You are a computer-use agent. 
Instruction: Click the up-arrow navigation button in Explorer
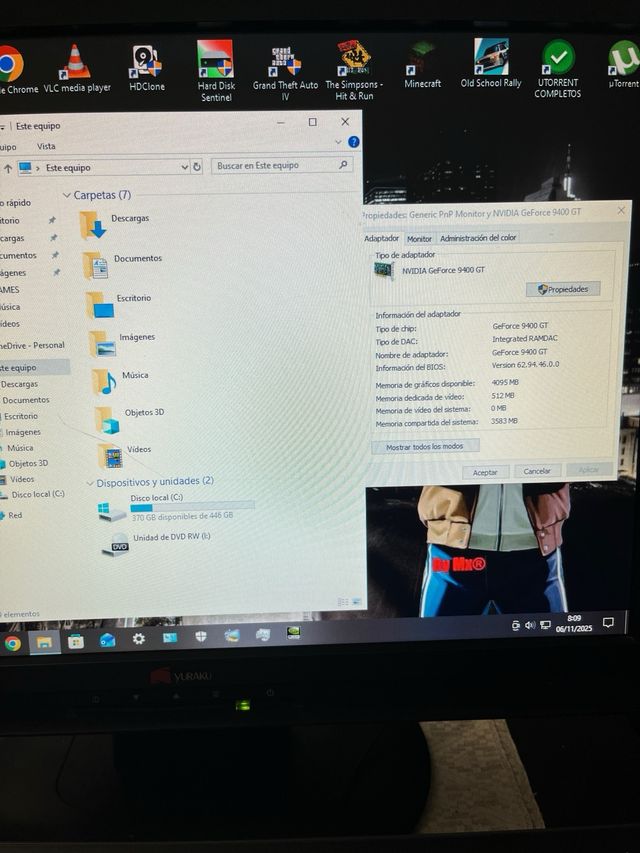pos(8,169)
